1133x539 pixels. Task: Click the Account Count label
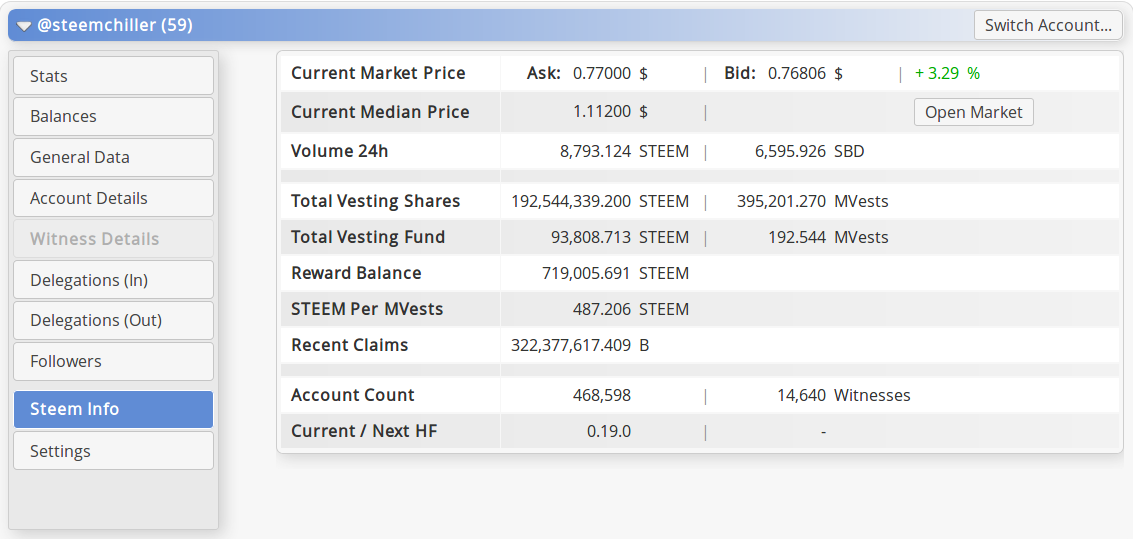(x=353, y=395)
